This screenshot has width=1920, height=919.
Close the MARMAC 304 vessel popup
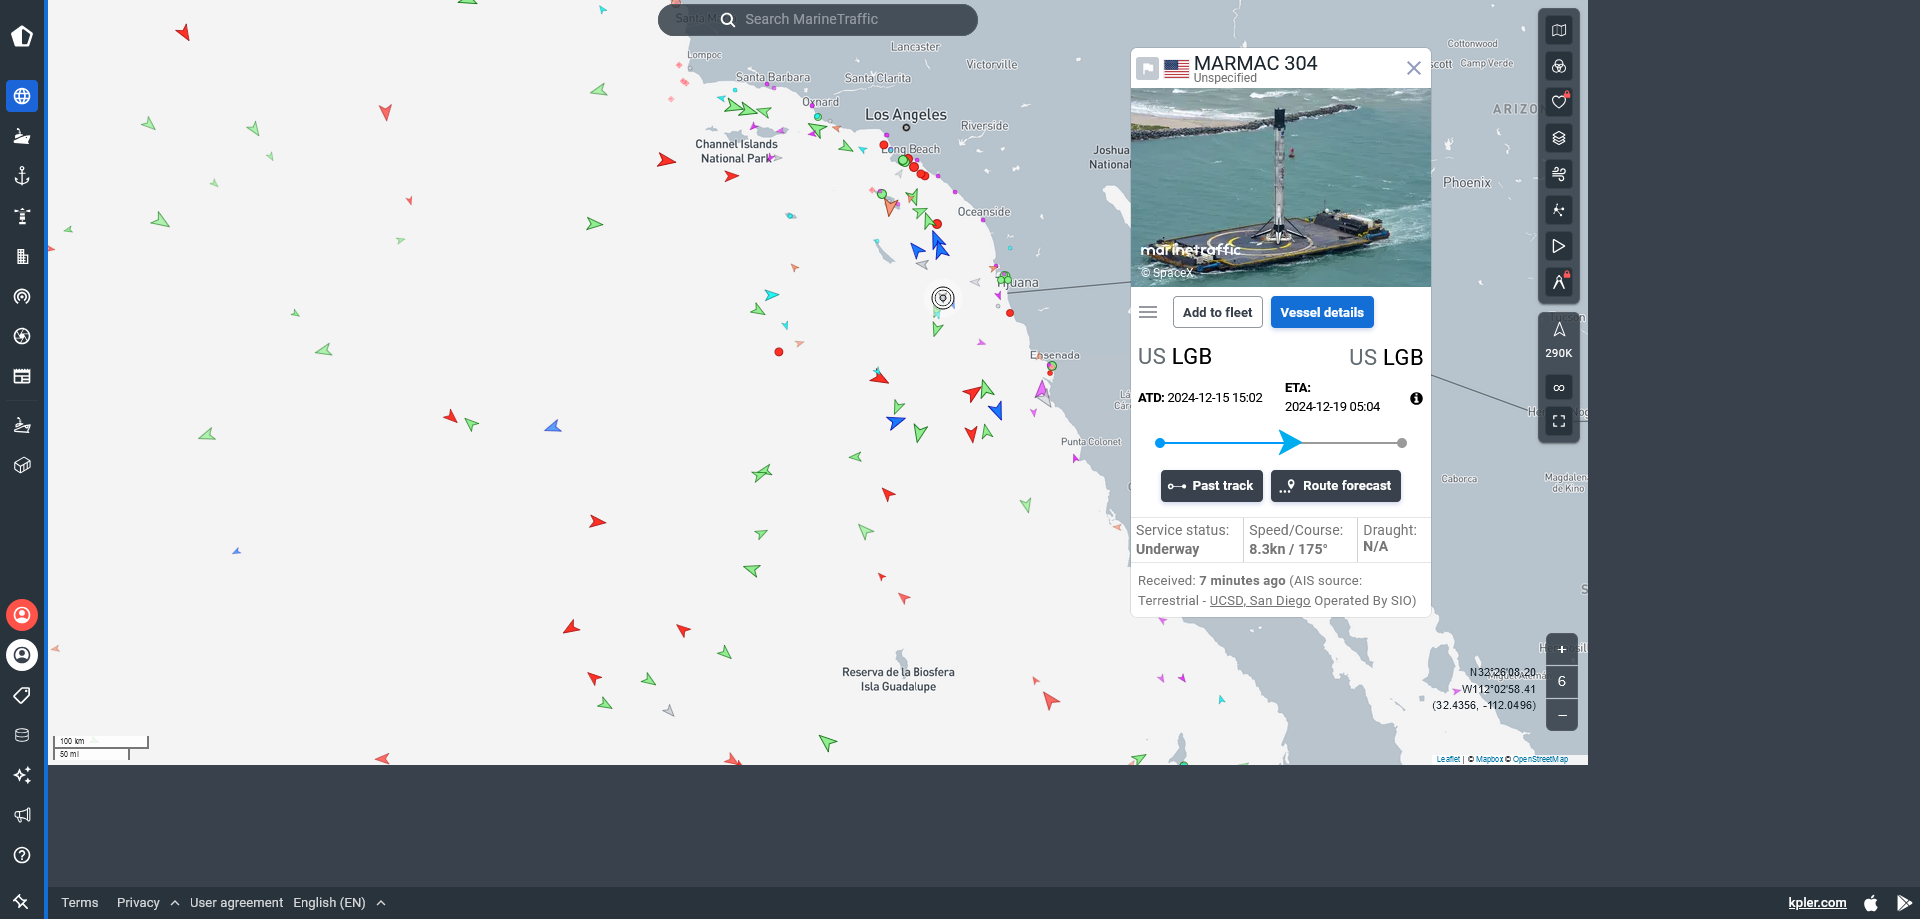point(1413,68)
